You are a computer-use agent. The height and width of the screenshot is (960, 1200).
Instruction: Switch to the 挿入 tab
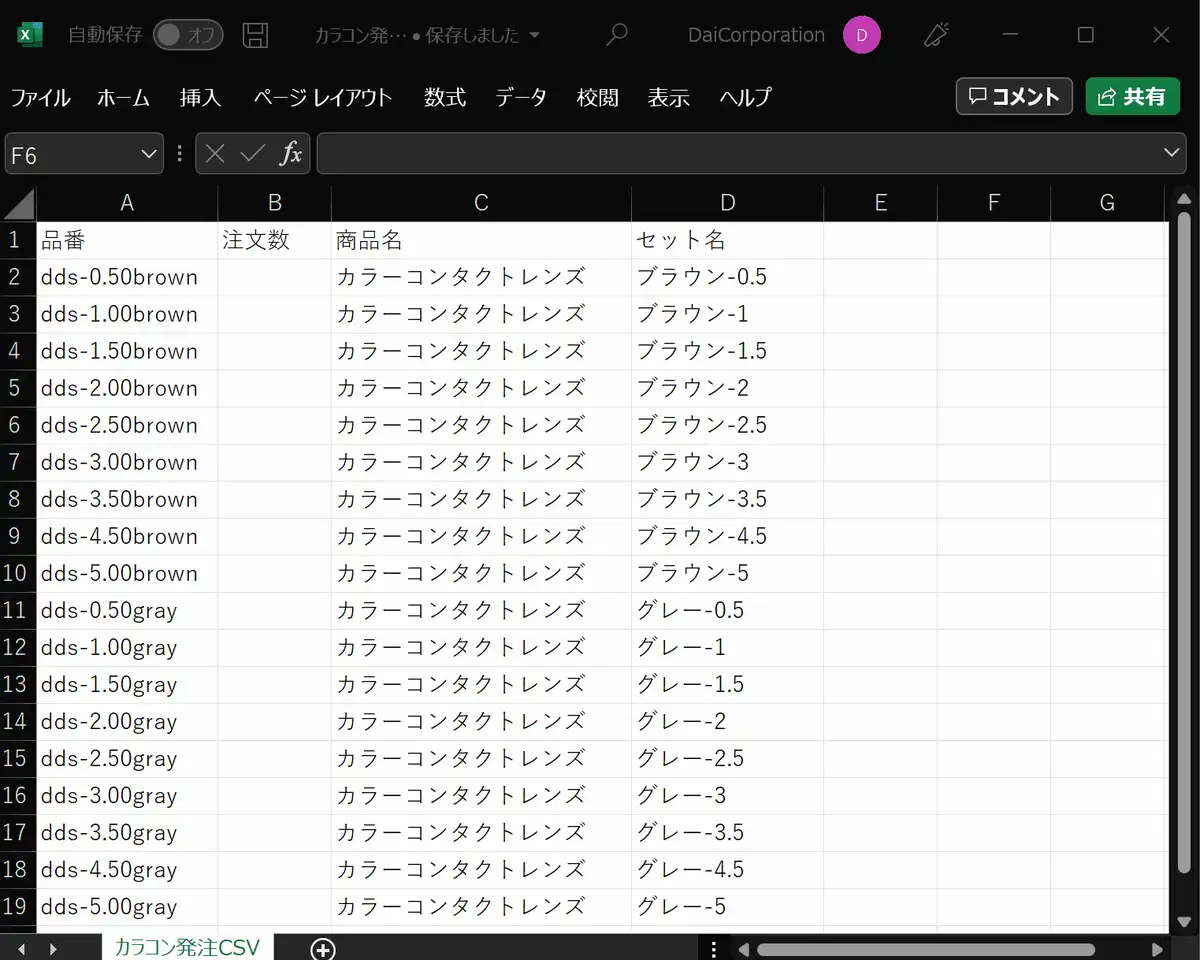(200, 97)
